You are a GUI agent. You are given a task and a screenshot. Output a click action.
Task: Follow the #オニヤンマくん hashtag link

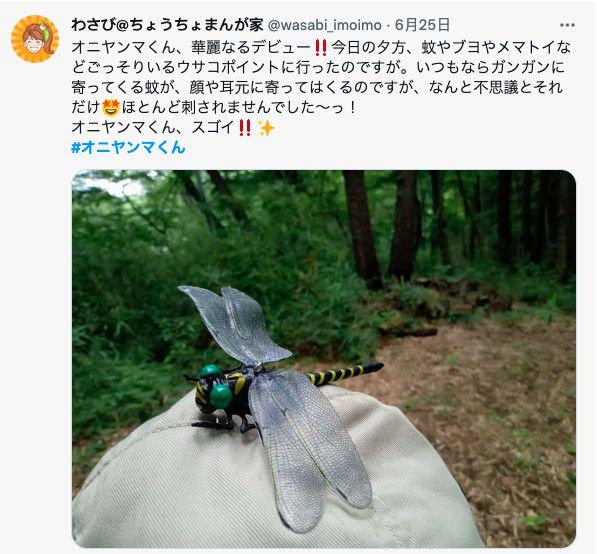[x=128, y=147]
